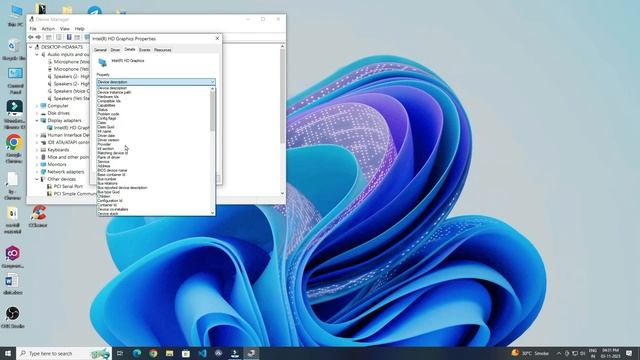This screenshot has height=360, width=640.
Task: Choose Device instance path from the list
Action: pyautogui.click(x=114, y=92)
